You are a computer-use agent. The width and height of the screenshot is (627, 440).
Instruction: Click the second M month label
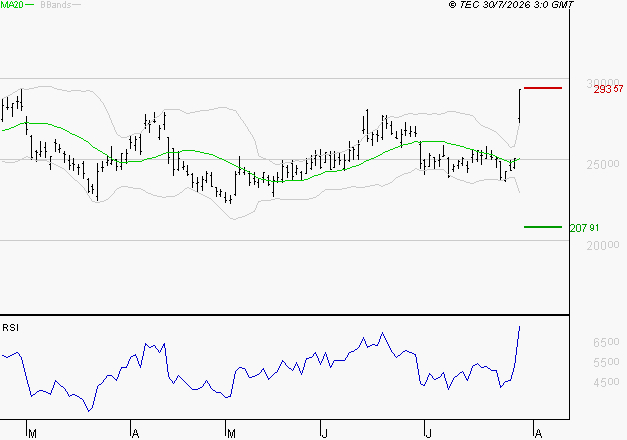click(231, 434)
